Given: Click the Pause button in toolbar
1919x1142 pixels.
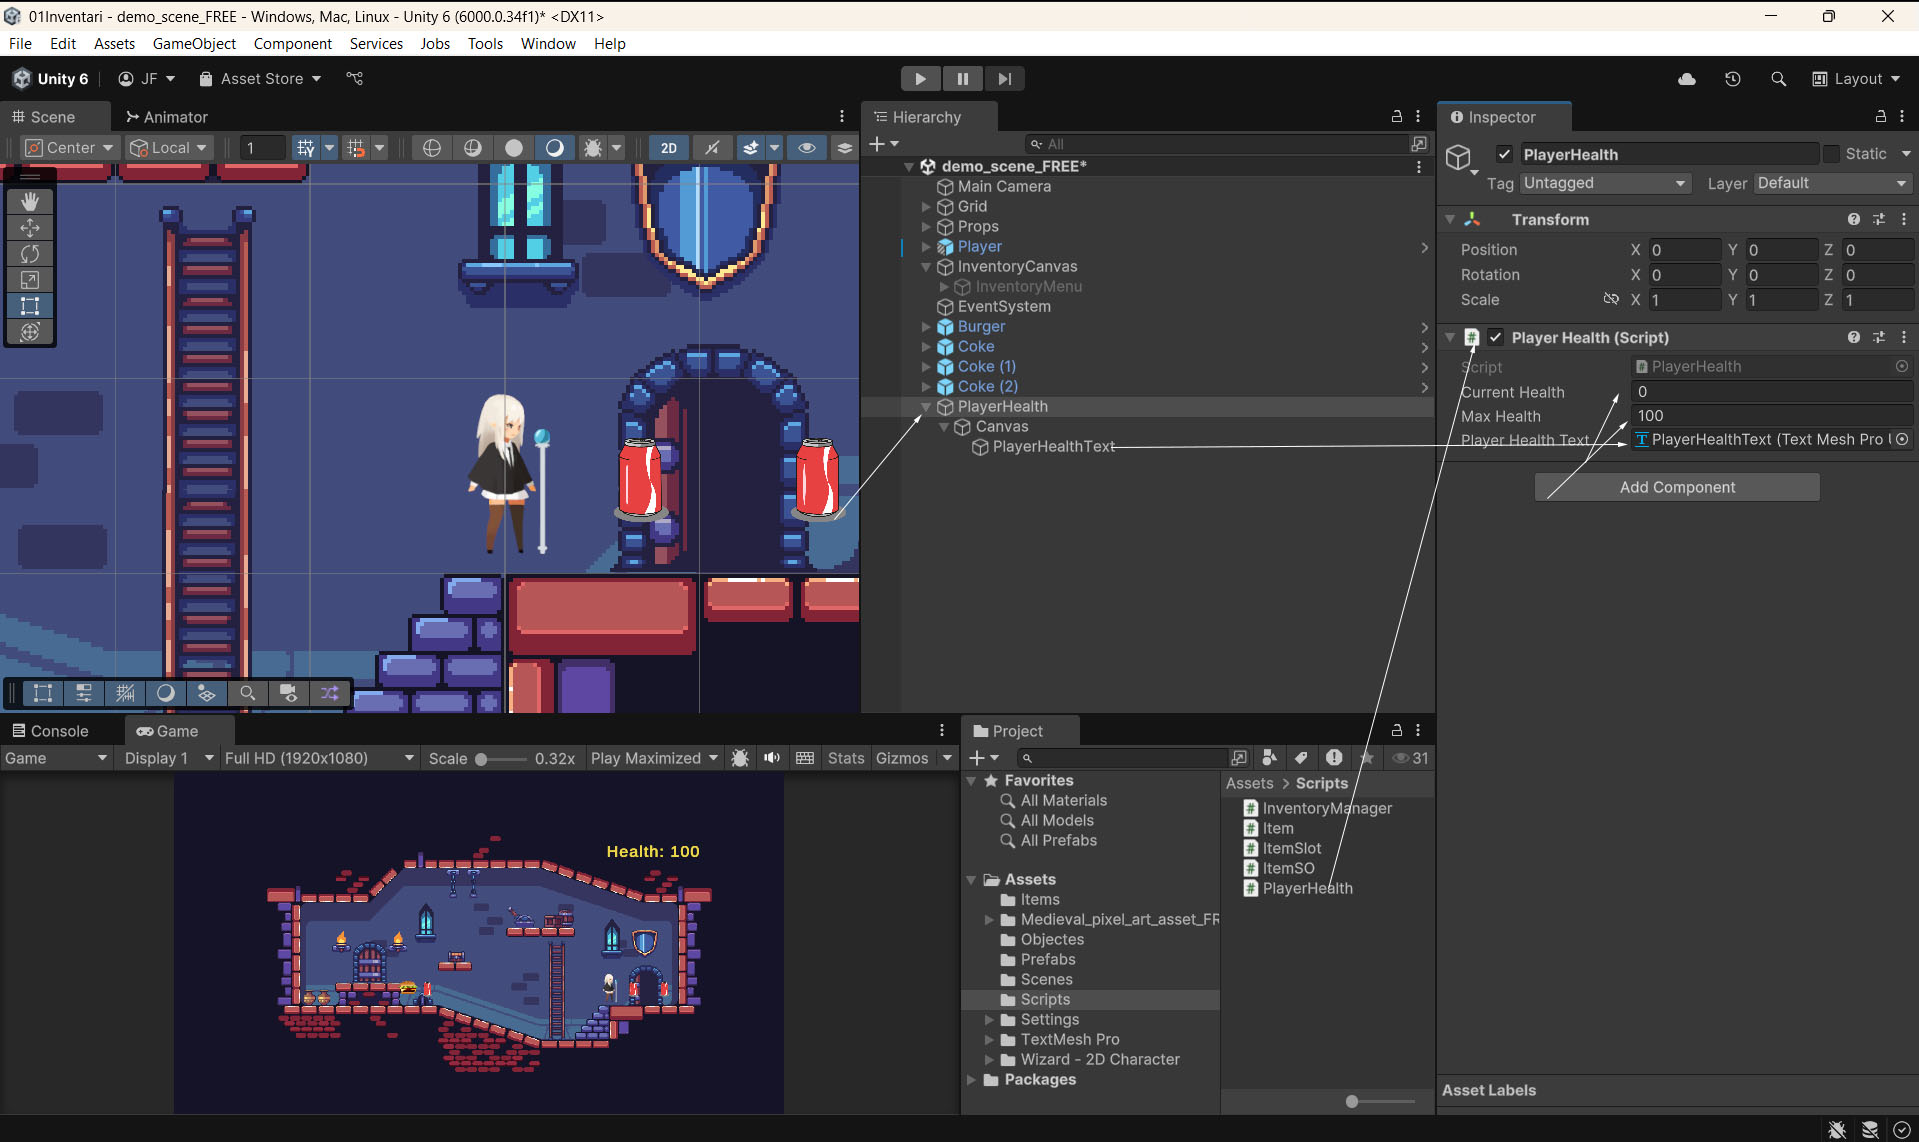Looking at the screenshot, I should [962, 79].
